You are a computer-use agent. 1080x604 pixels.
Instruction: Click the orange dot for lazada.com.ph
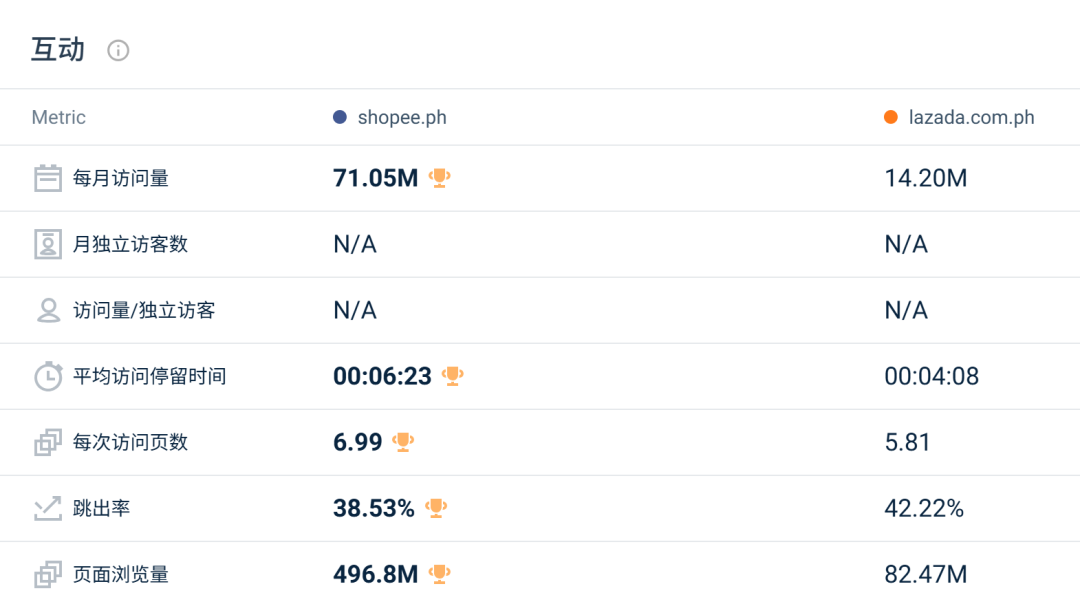click(x=891, y=117)
